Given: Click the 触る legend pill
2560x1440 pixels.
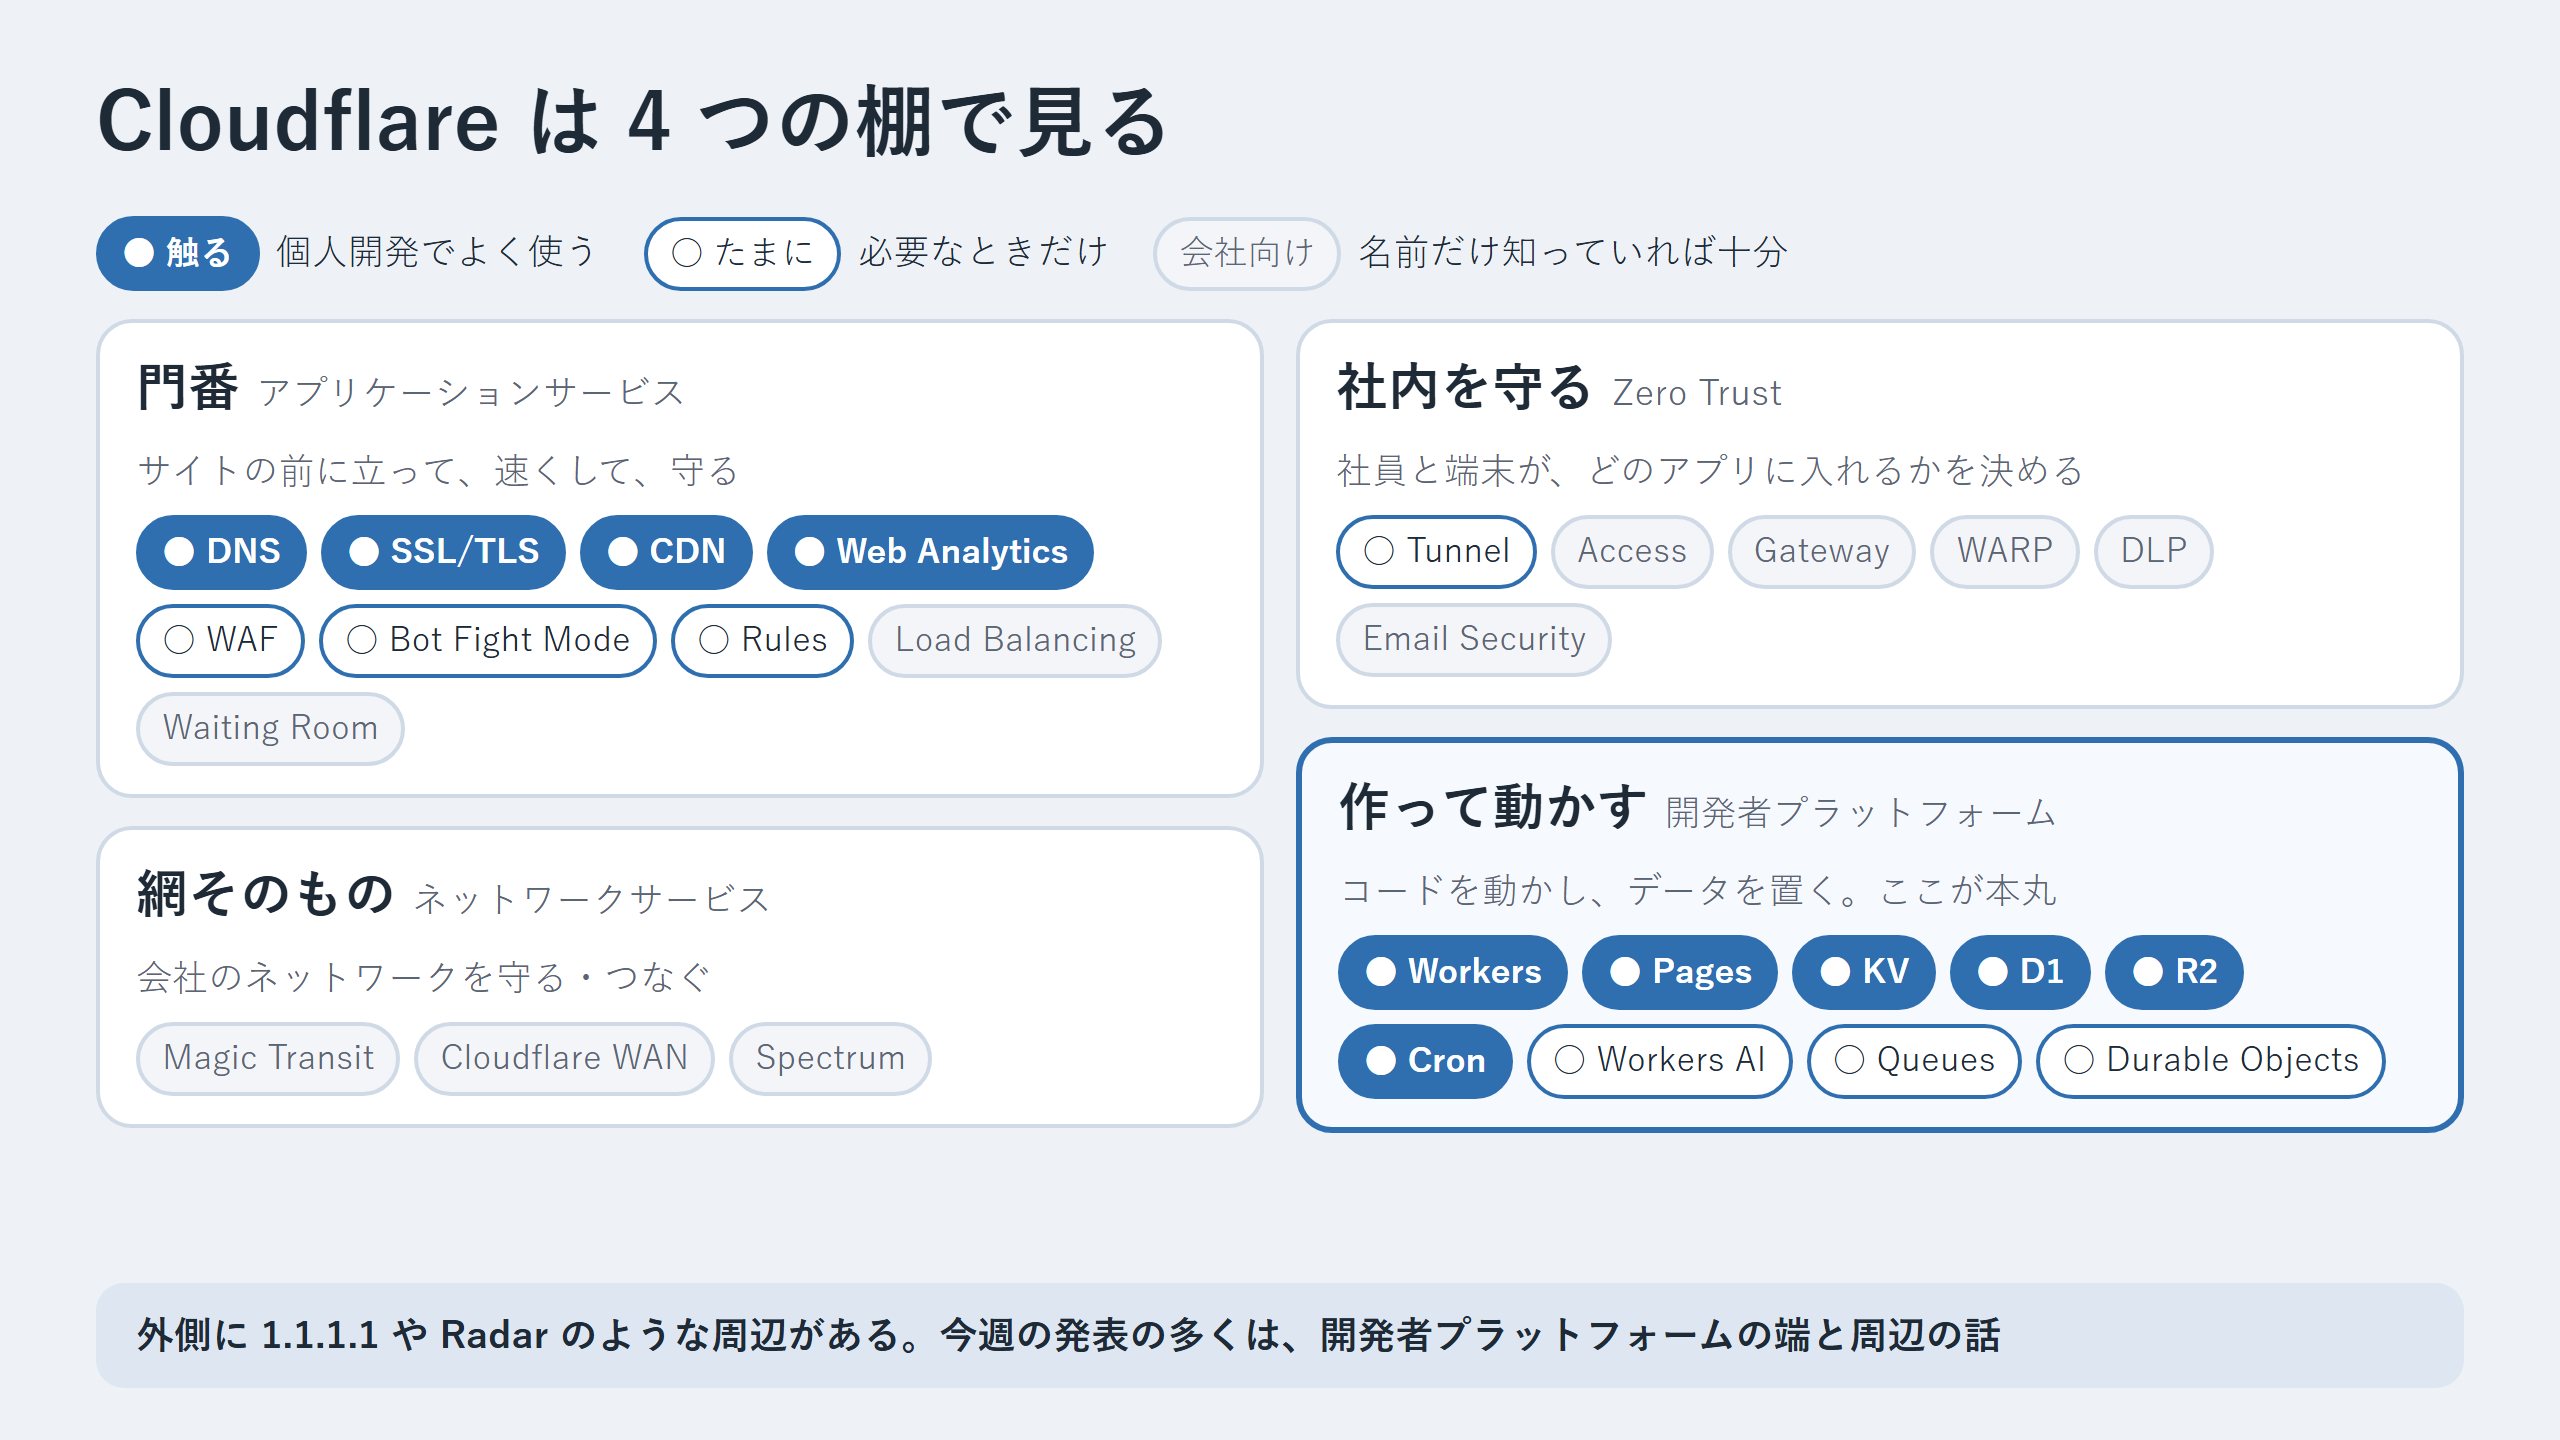Looking at the screenshot, I should point(178,253).
